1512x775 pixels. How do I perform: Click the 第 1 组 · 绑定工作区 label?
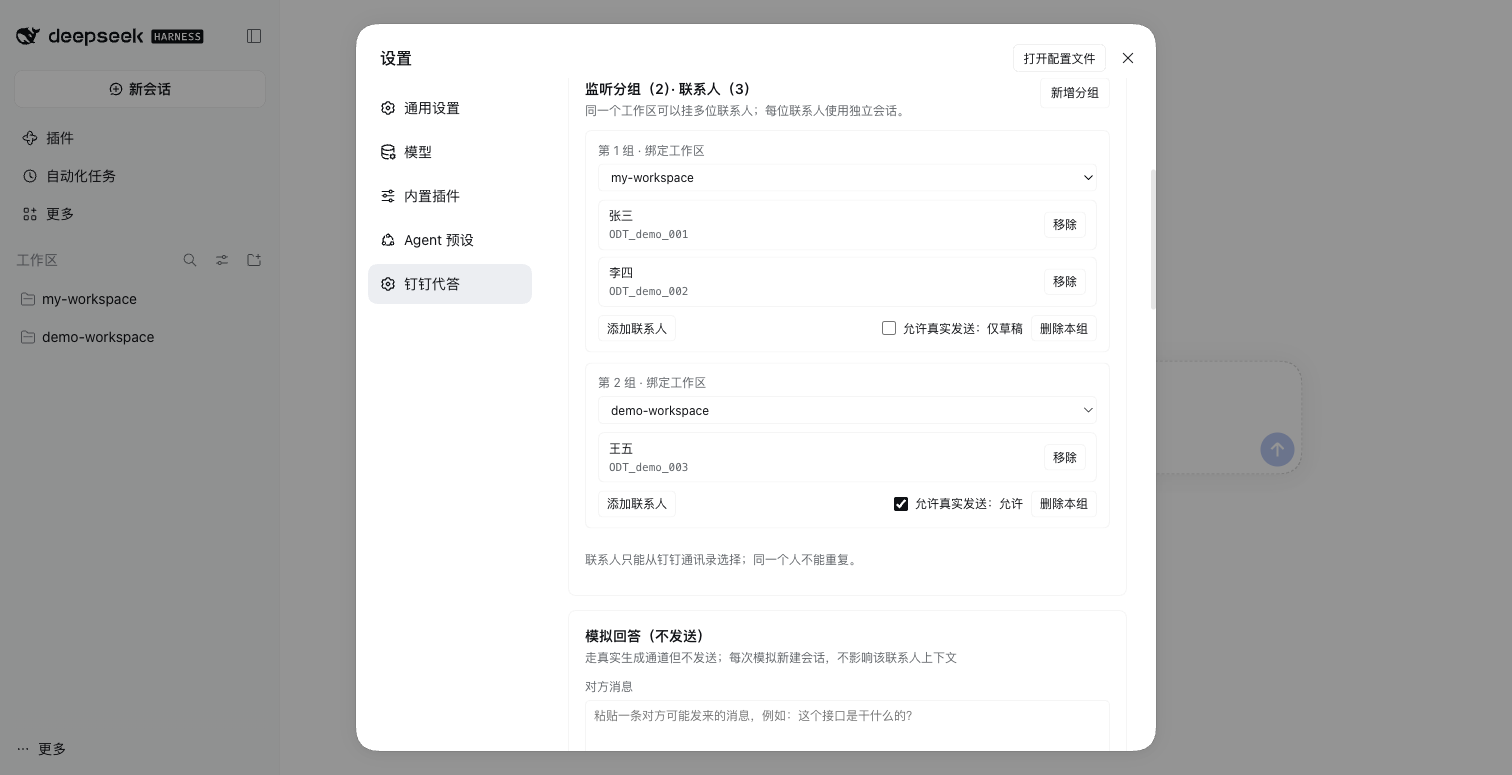coord(651,151)
